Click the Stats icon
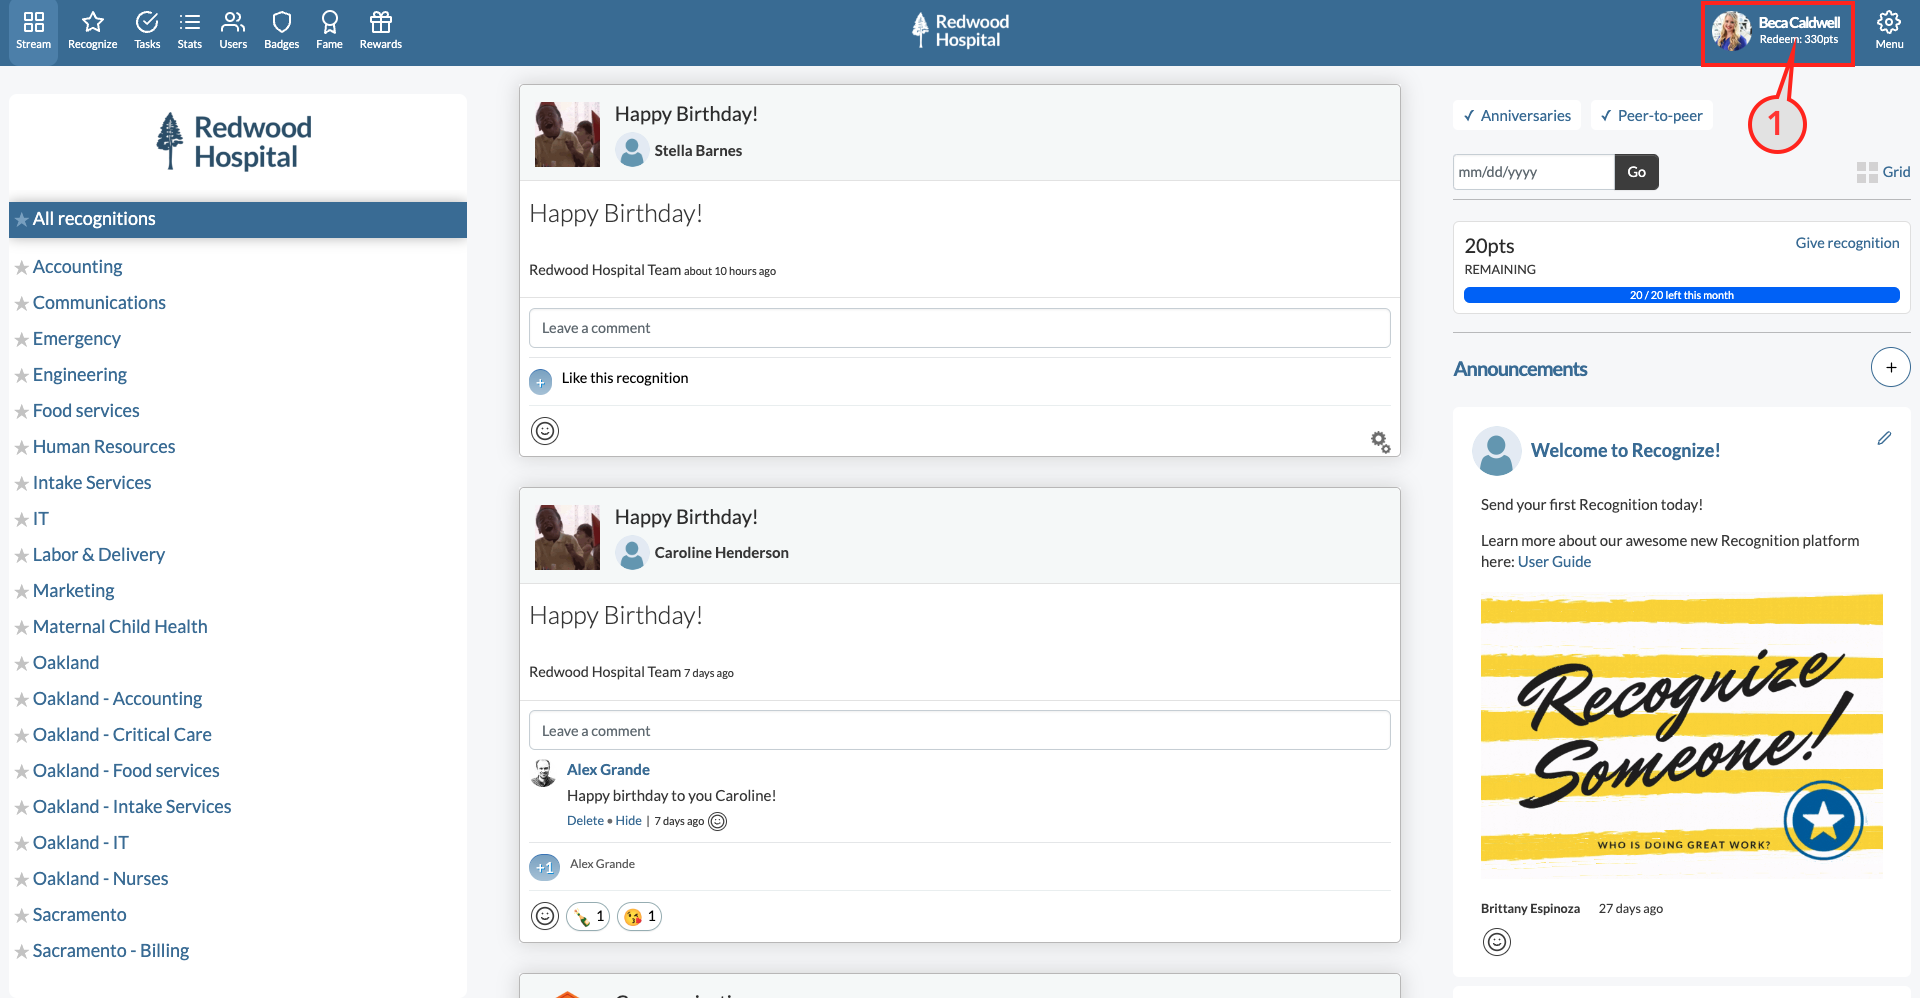1920x998 pixels. click(189, 30)
